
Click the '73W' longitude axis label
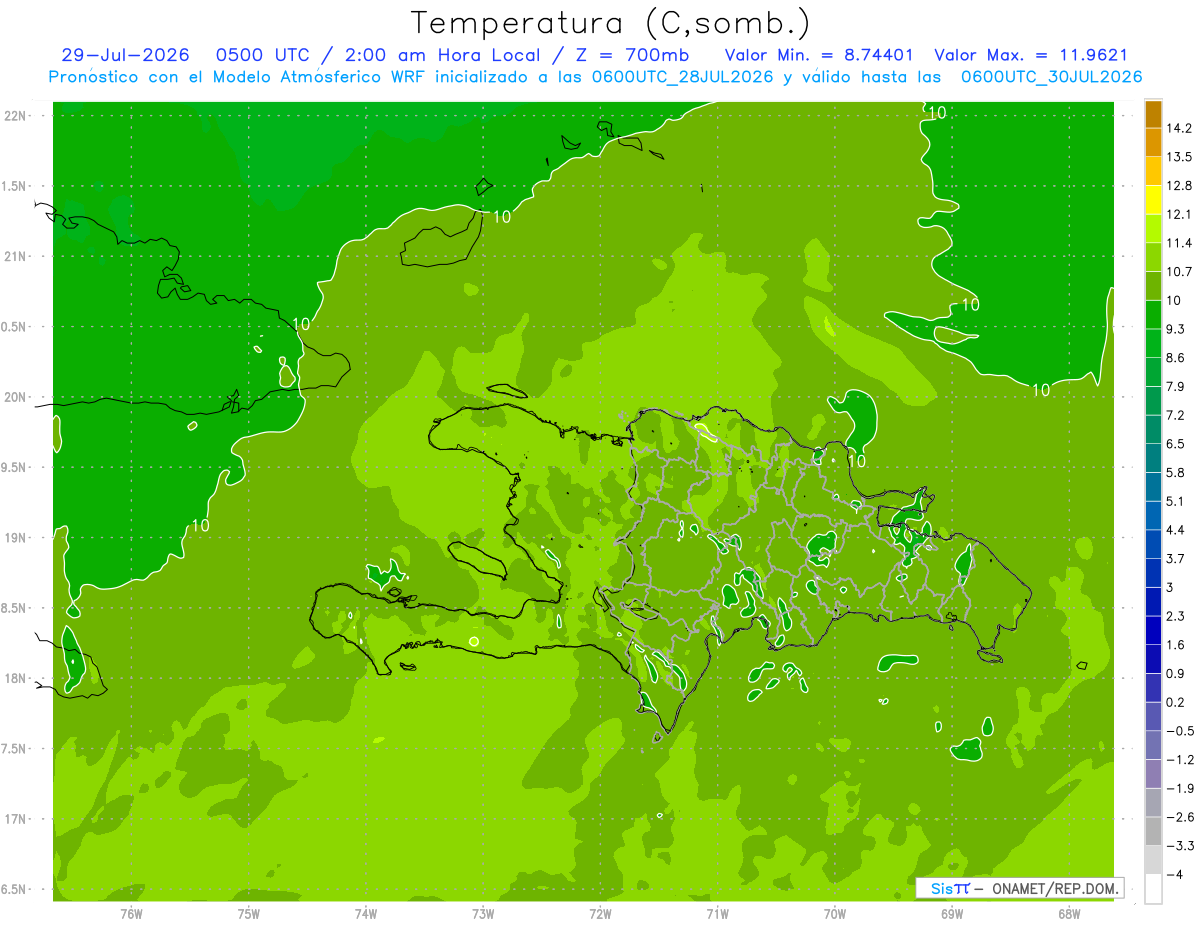[483, 913]
